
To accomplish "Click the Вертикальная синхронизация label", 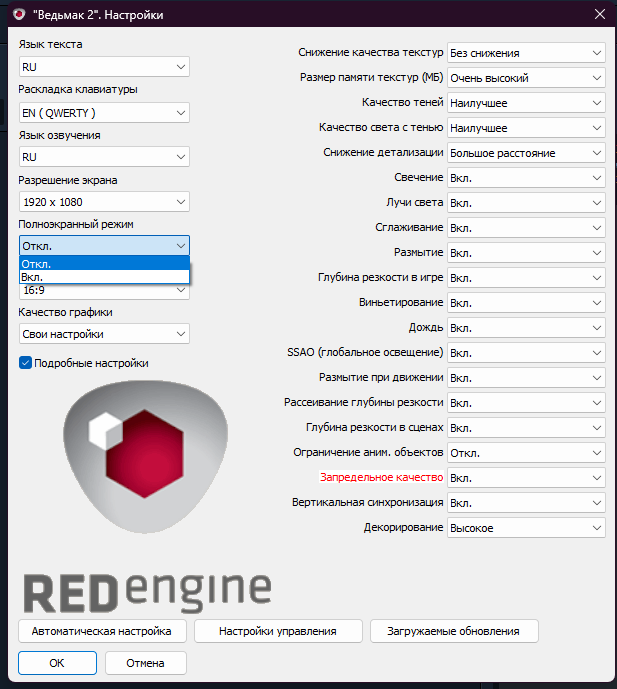I will [x=367, y=502].
